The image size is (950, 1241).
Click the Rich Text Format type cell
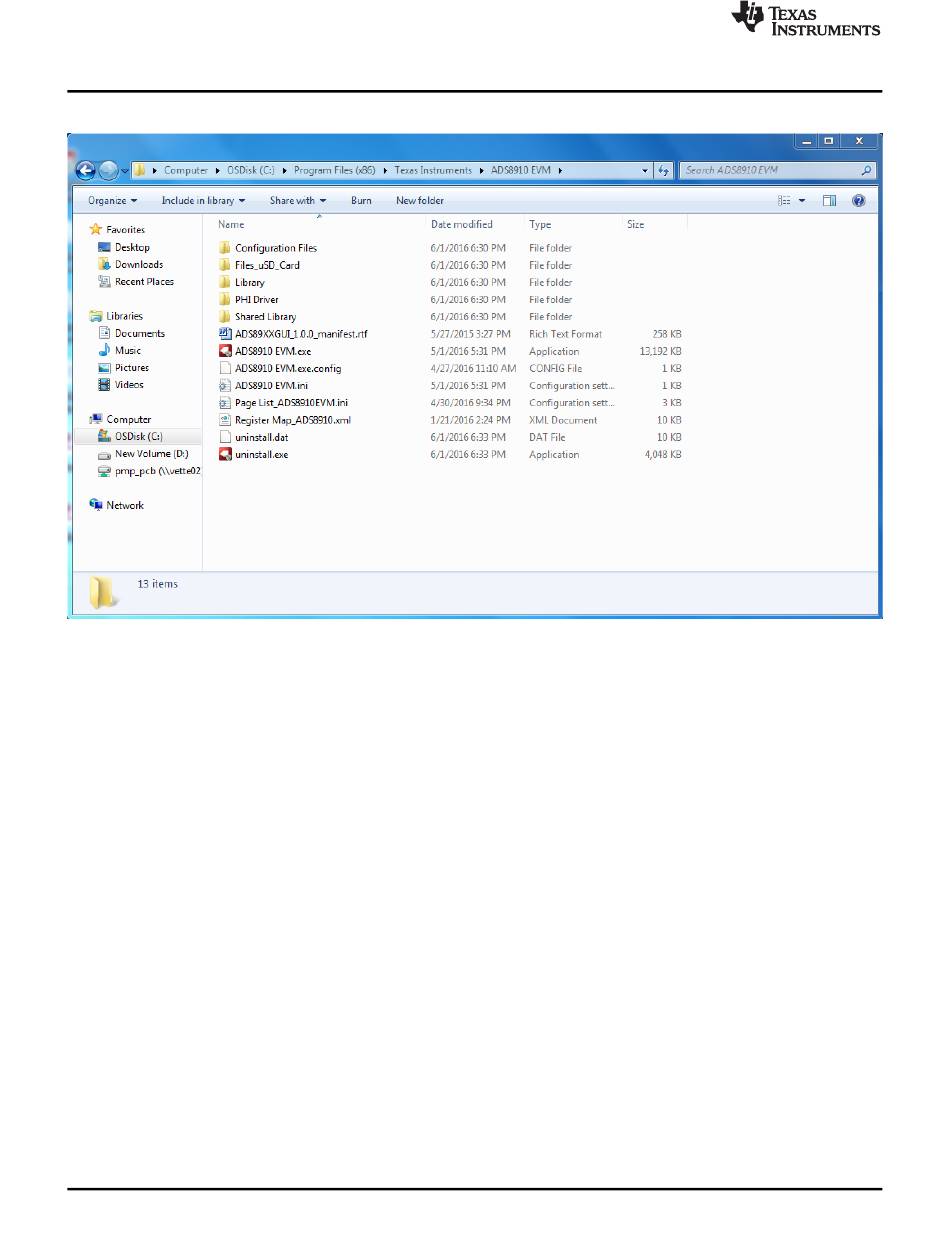(x=566, y=334)
